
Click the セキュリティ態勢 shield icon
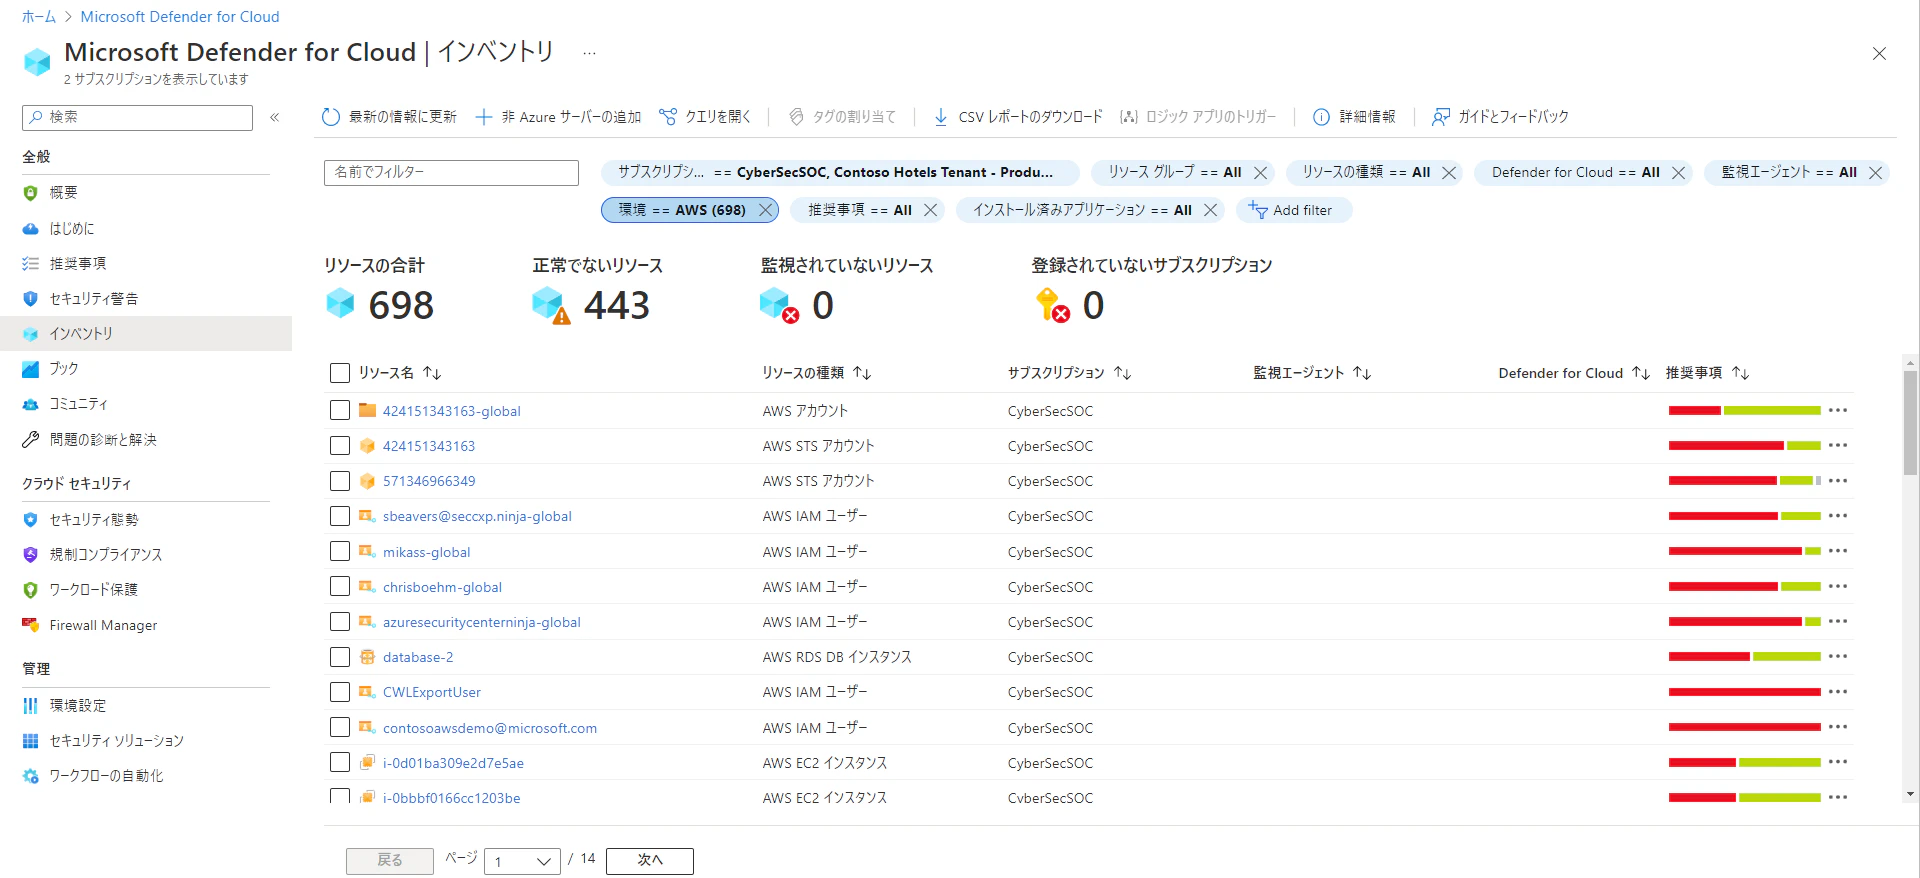31,520
